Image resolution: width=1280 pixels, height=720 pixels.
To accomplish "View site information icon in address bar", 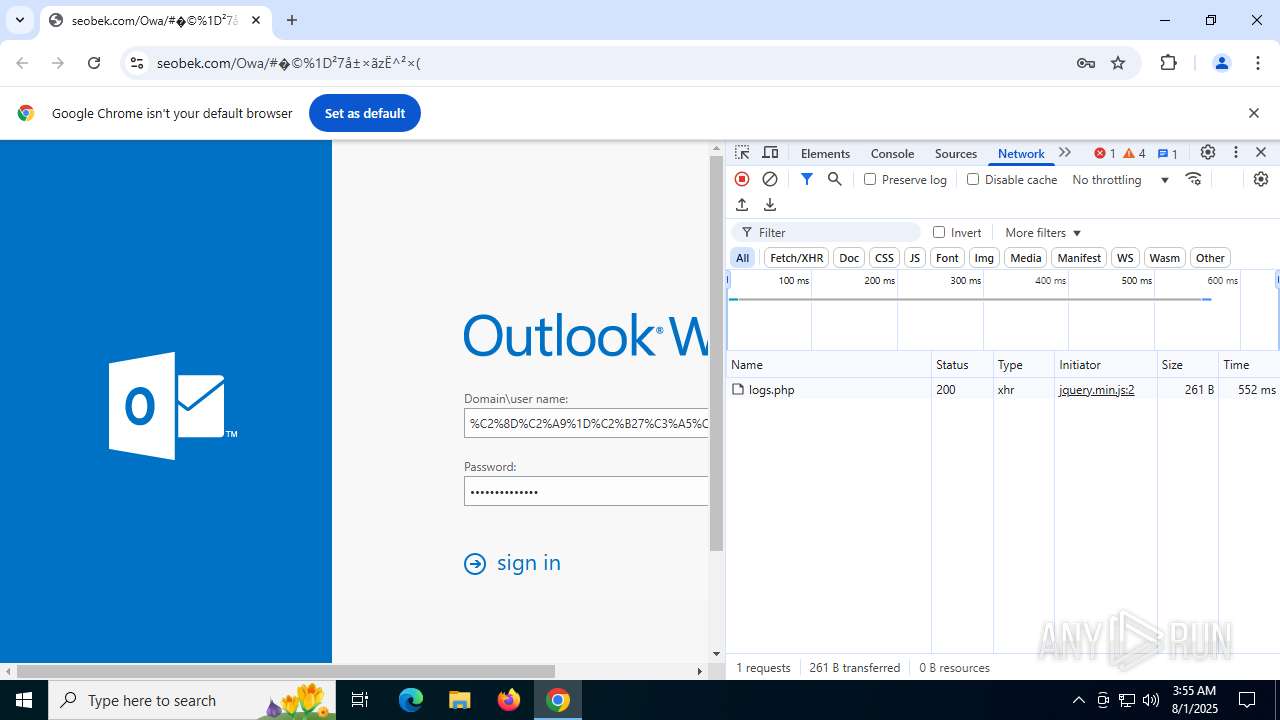I will coord(137,63).
